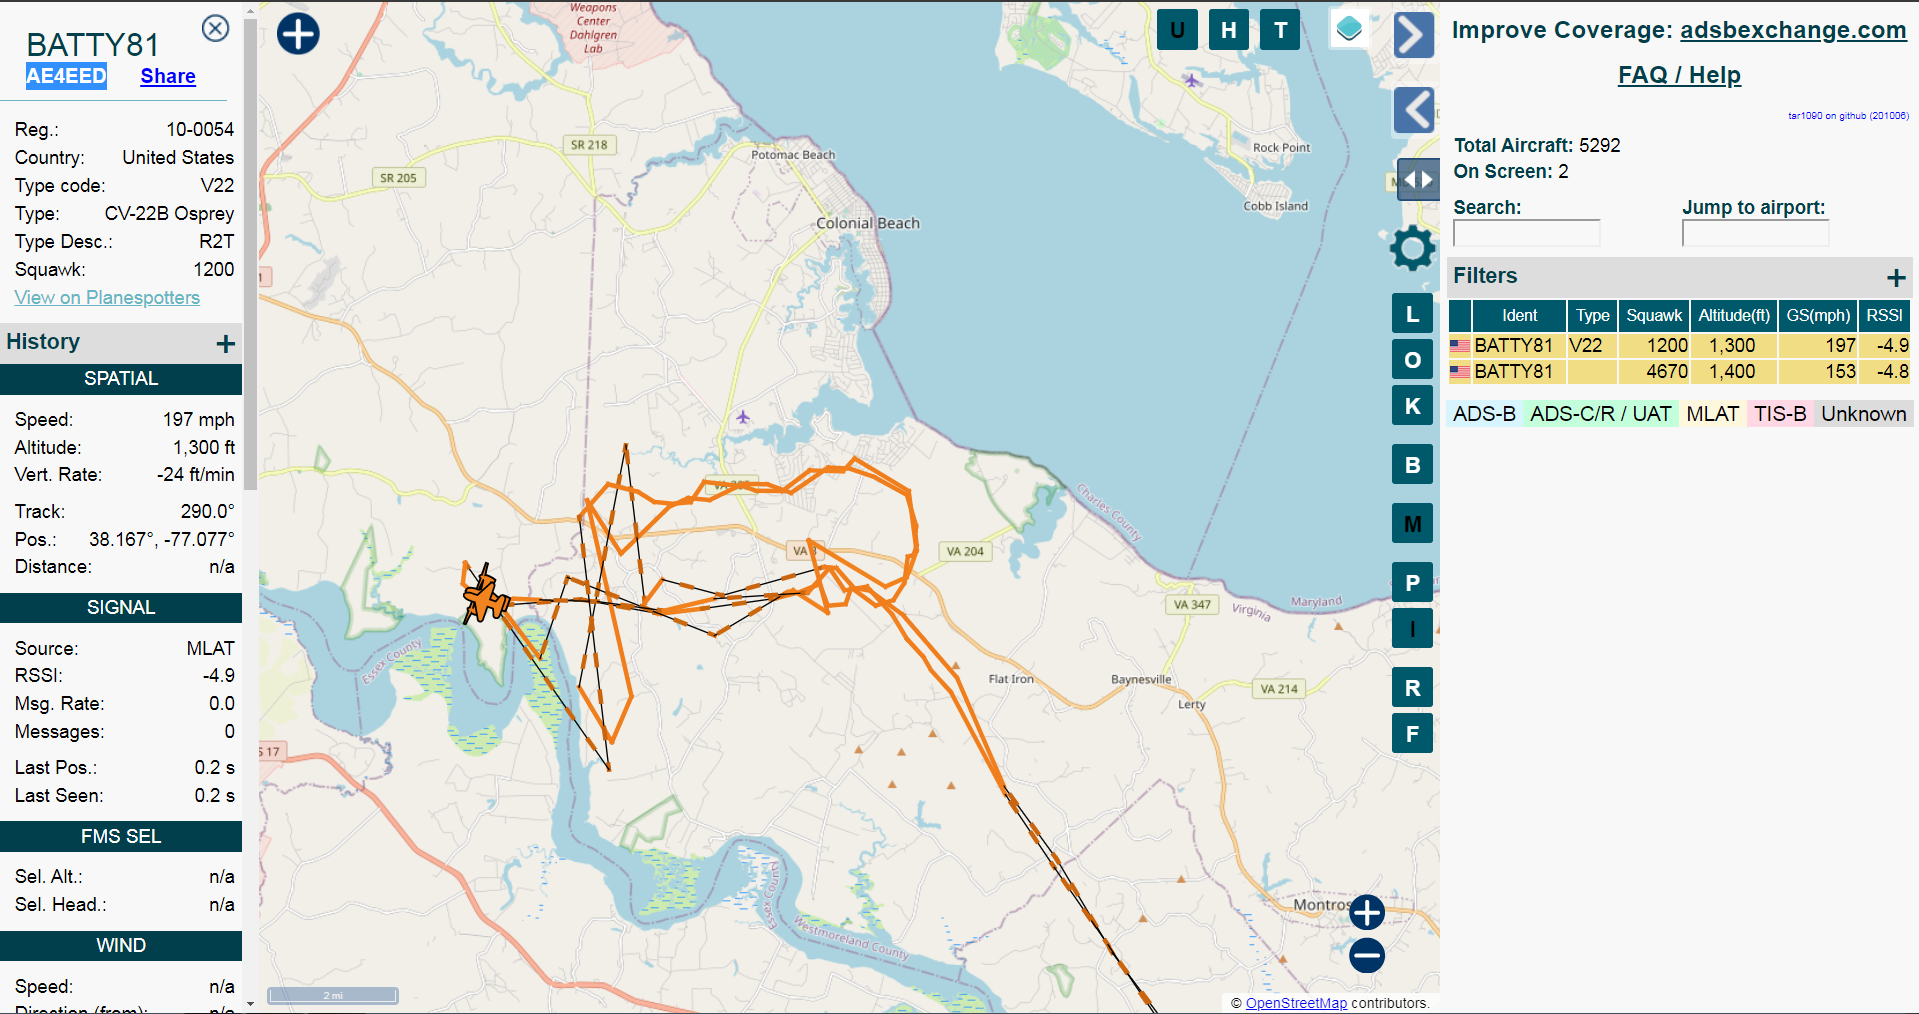Expand the History section

point(226,344)
